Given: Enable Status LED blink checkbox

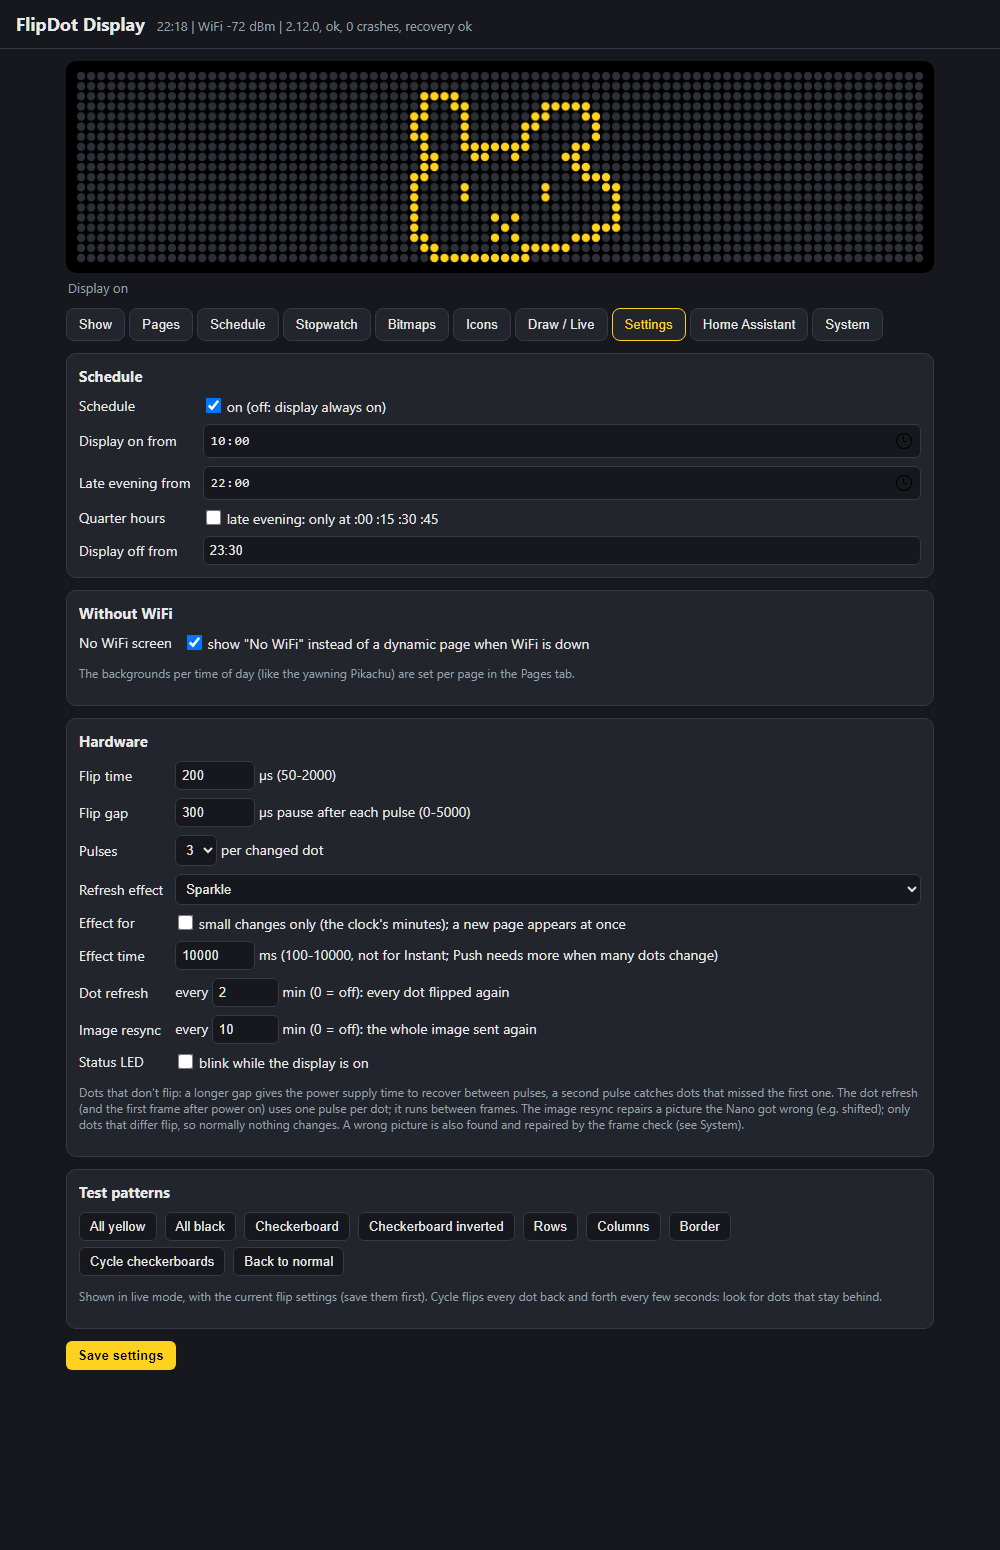Looking at the screenshot, I should pyautogui.click(x=185, y=1062).
